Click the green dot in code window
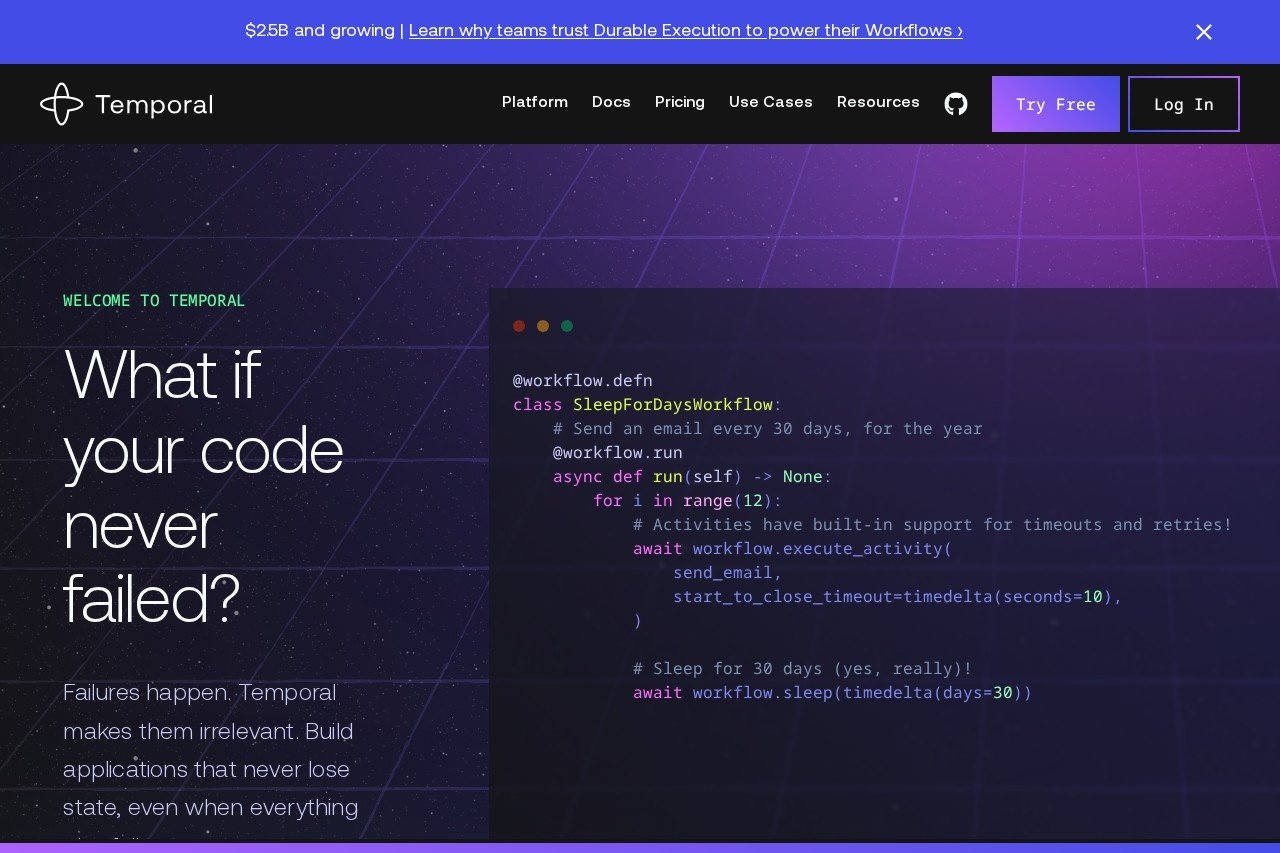This screenshot has height=853, width=1280. coord(567,326)
